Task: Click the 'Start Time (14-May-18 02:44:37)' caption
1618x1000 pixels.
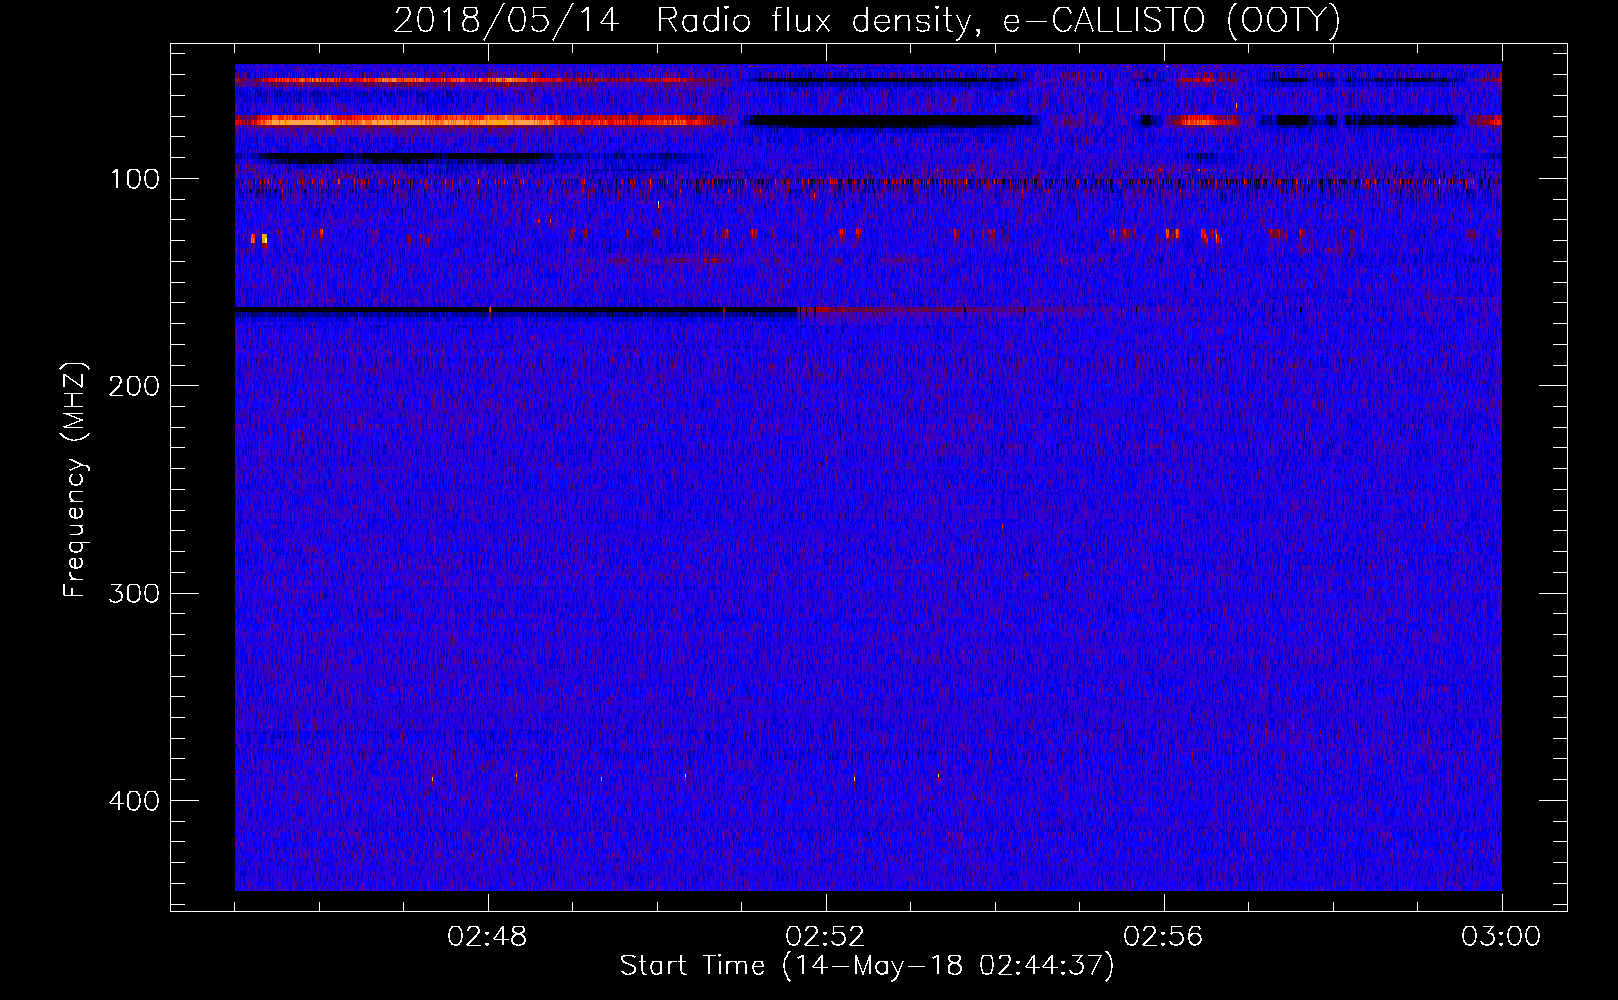Action: point(867,966)
